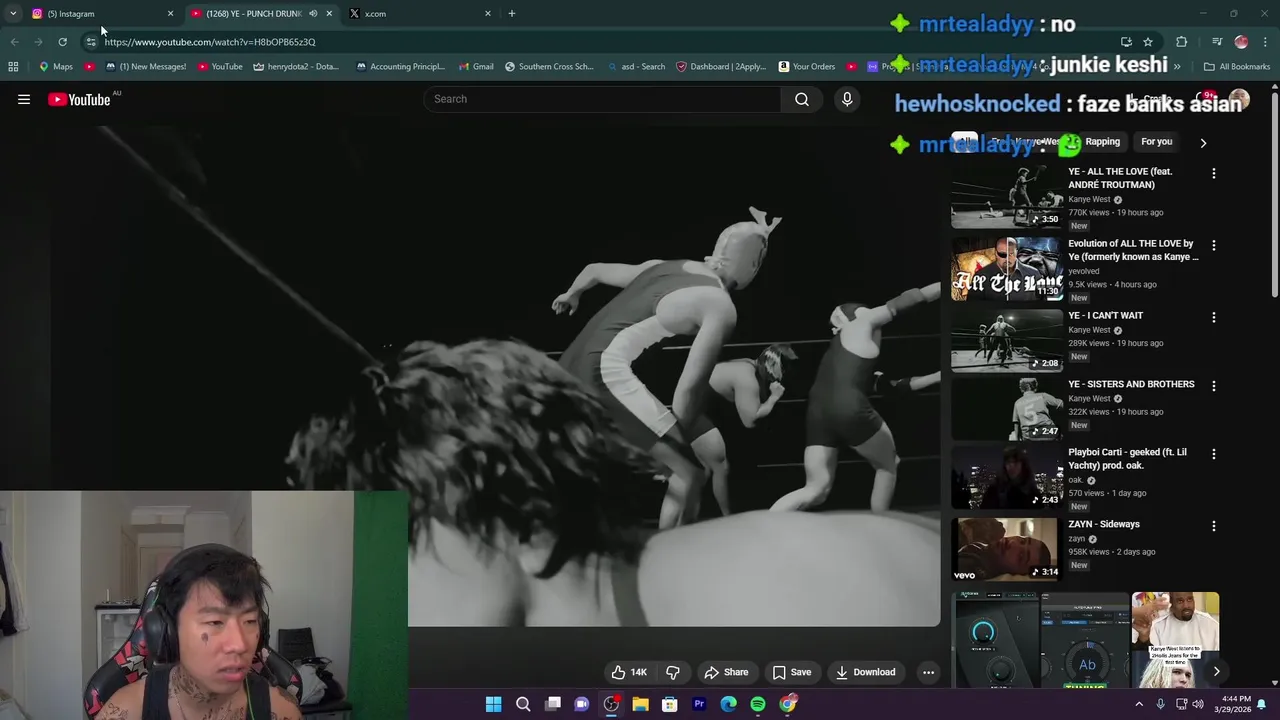The image size is (1280, 720).
Task: Open the henrydota2 - Dota bookmark
Action: 295,67
